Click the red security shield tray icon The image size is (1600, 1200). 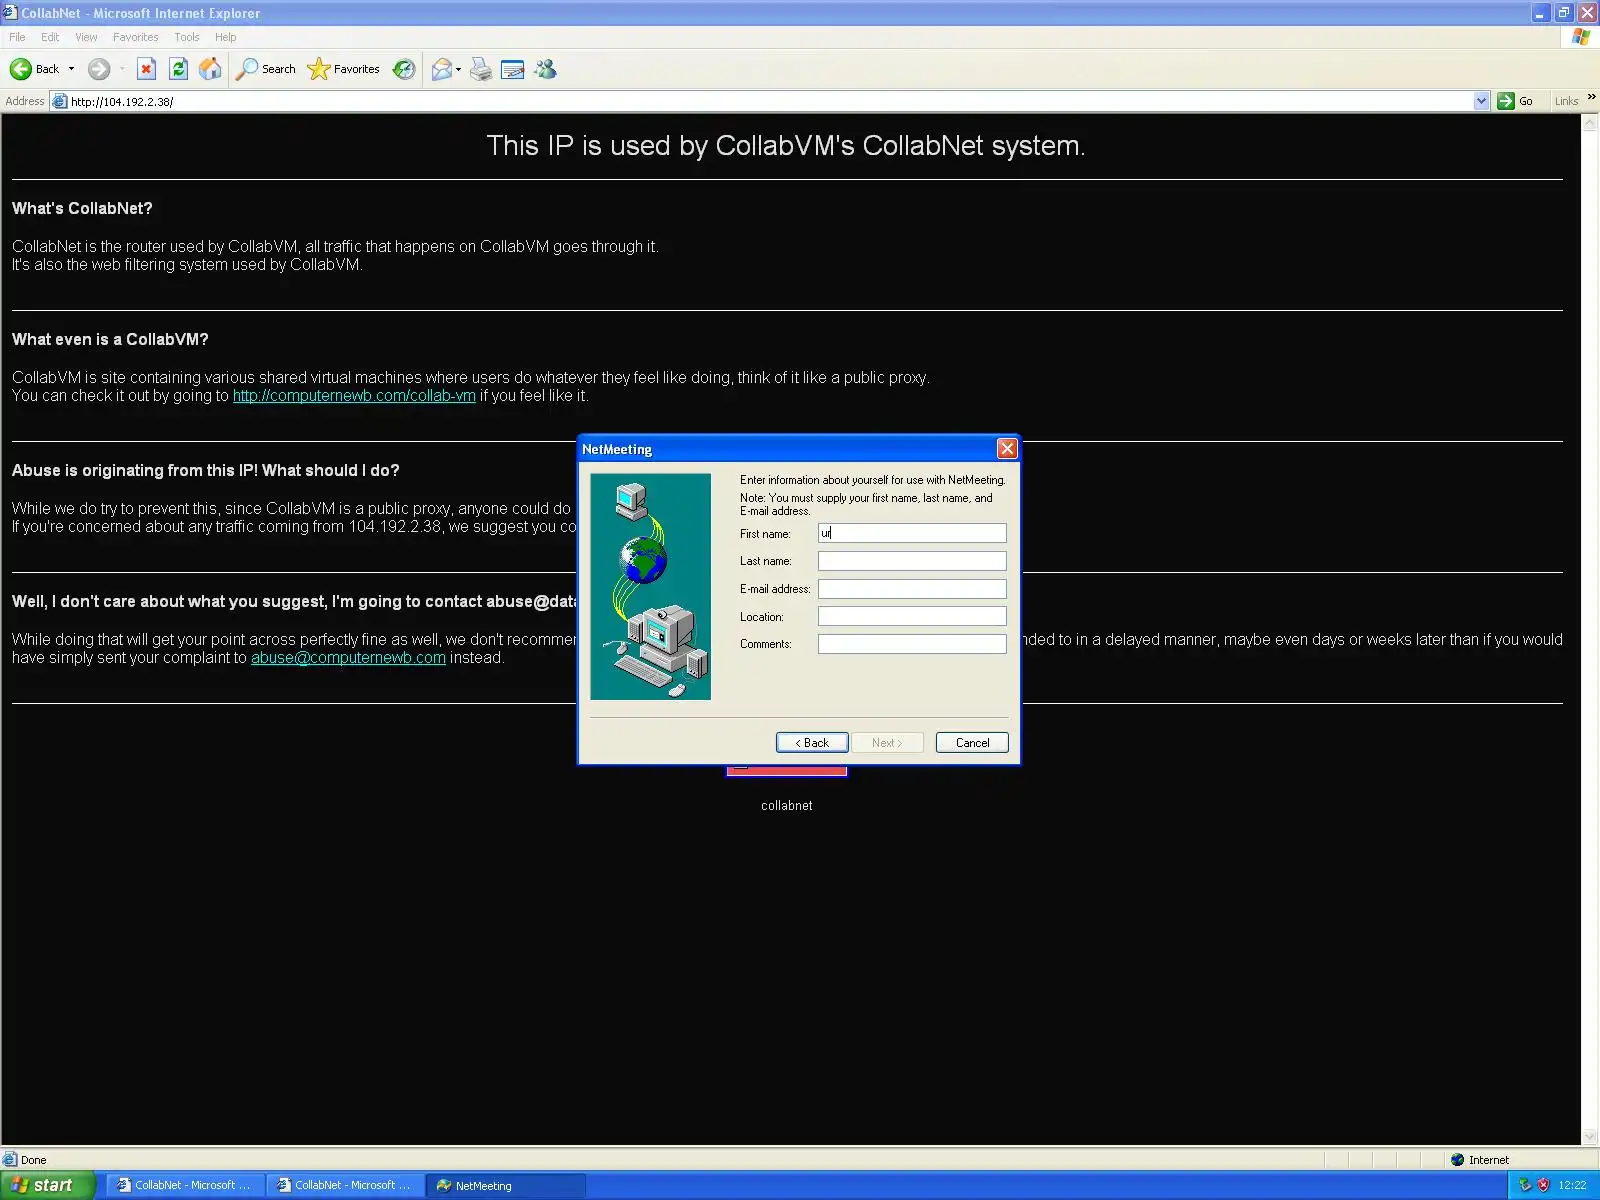1543,1185
